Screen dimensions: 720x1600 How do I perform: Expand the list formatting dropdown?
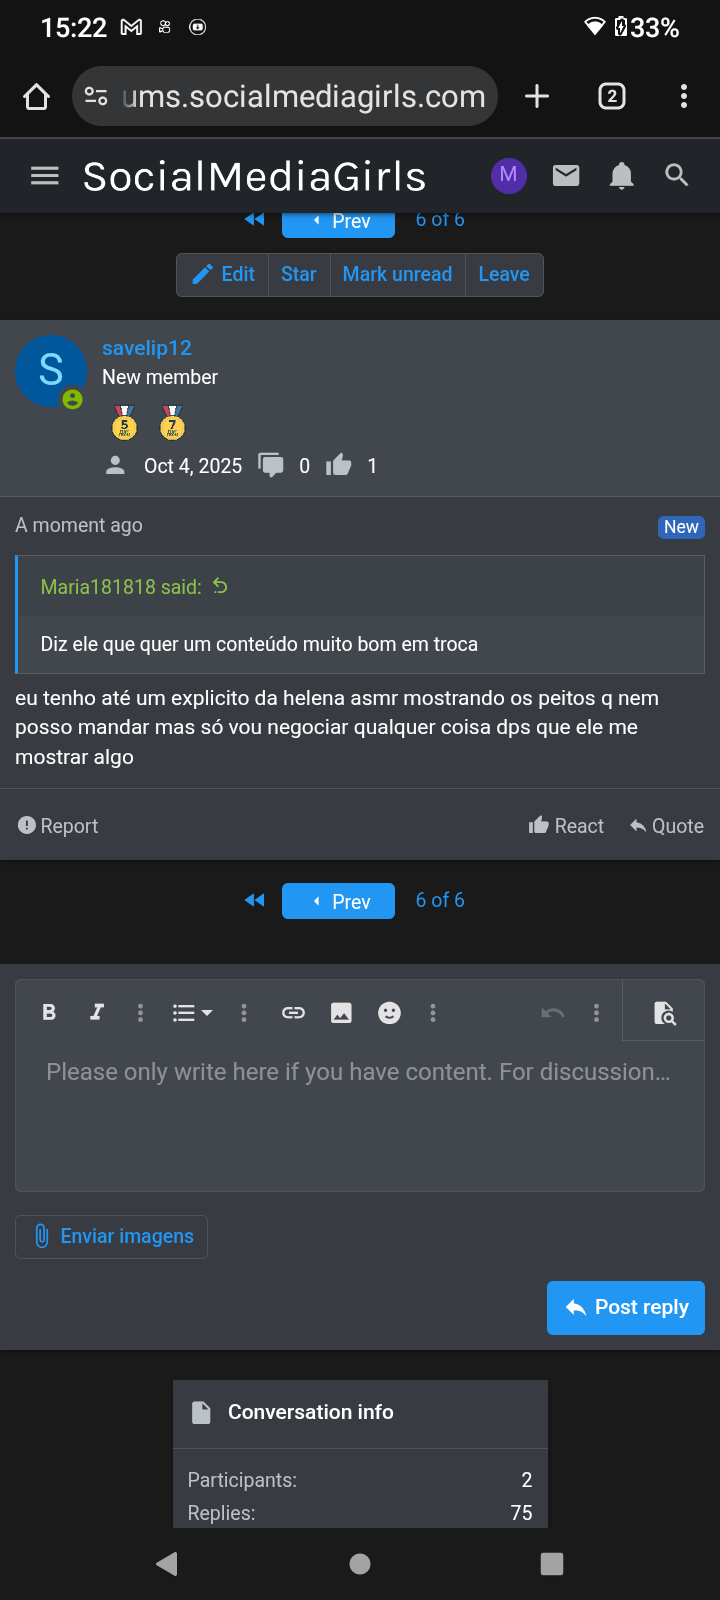click(x=192, y=1013)
